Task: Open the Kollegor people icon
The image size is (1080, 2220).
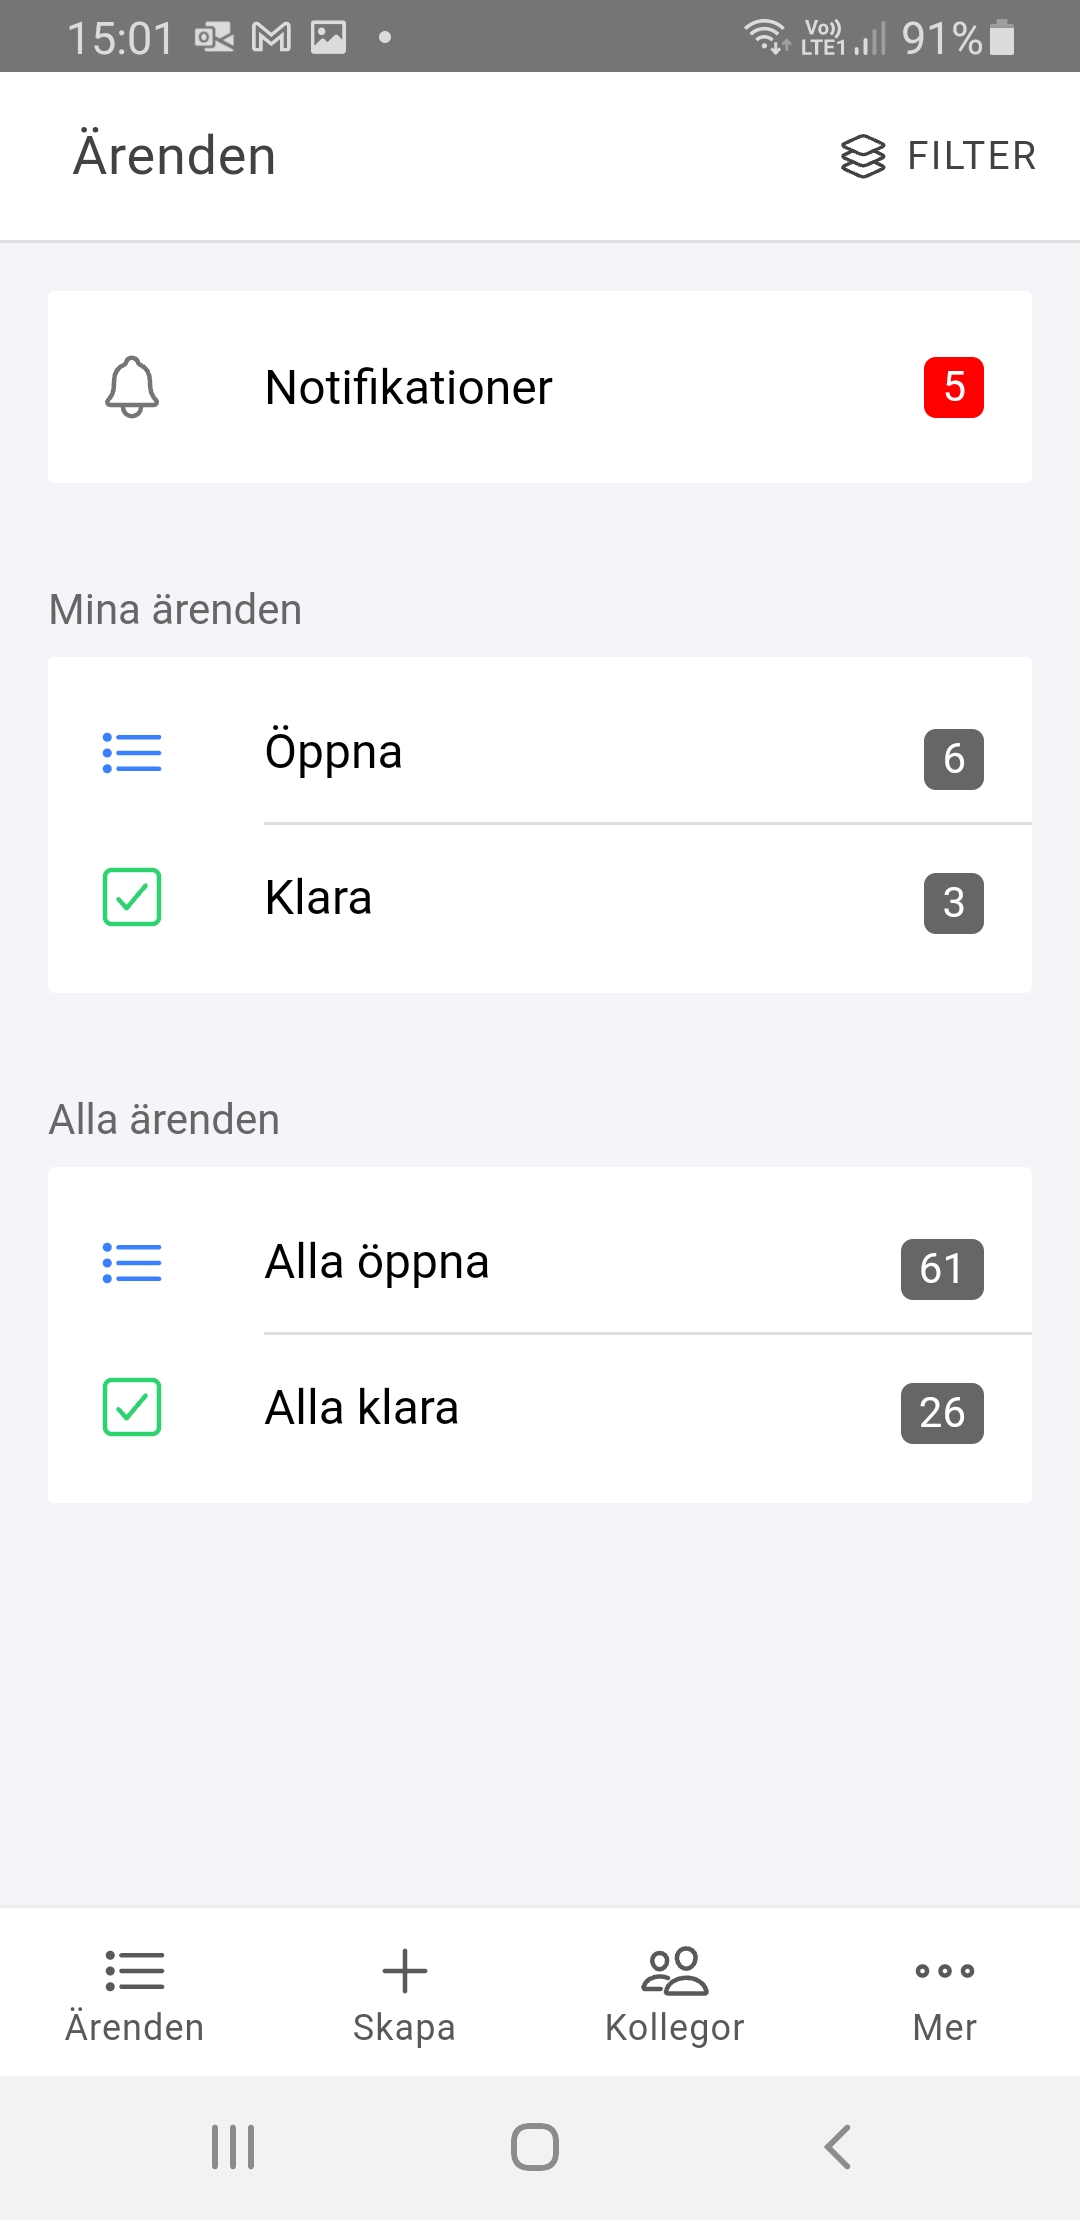Action: click(675, 1971)
